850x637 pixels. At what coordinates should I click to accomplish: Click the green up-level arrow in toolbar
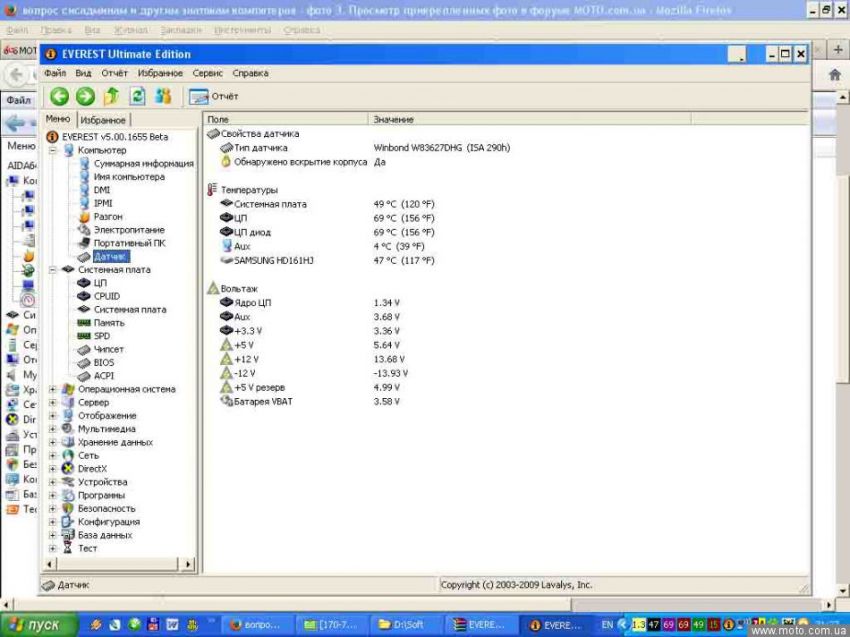111,96
